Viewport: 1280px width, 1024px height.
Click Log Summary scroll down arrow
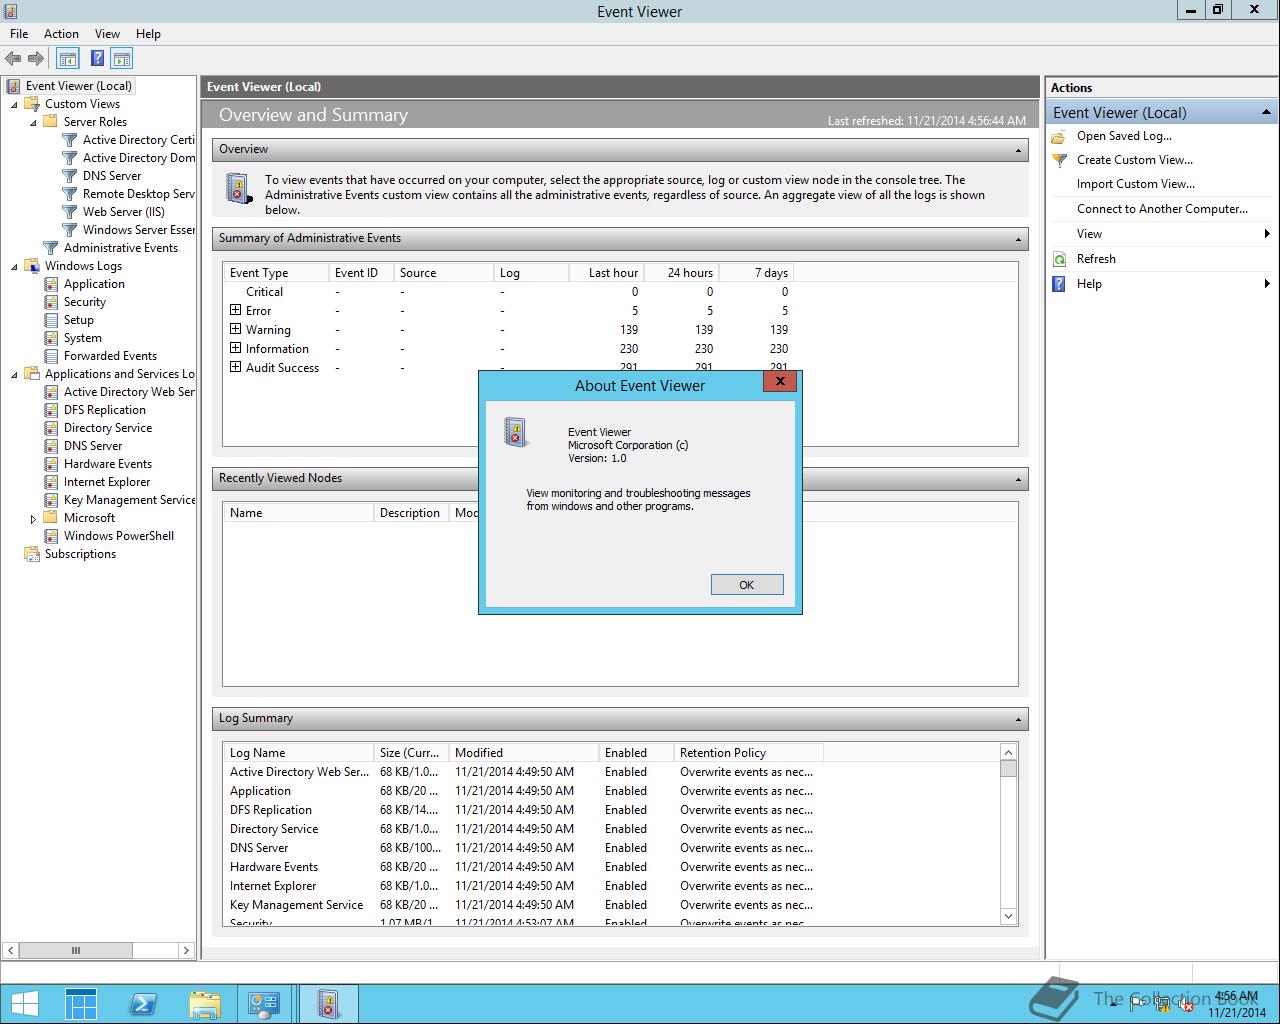click(1008, 916)
